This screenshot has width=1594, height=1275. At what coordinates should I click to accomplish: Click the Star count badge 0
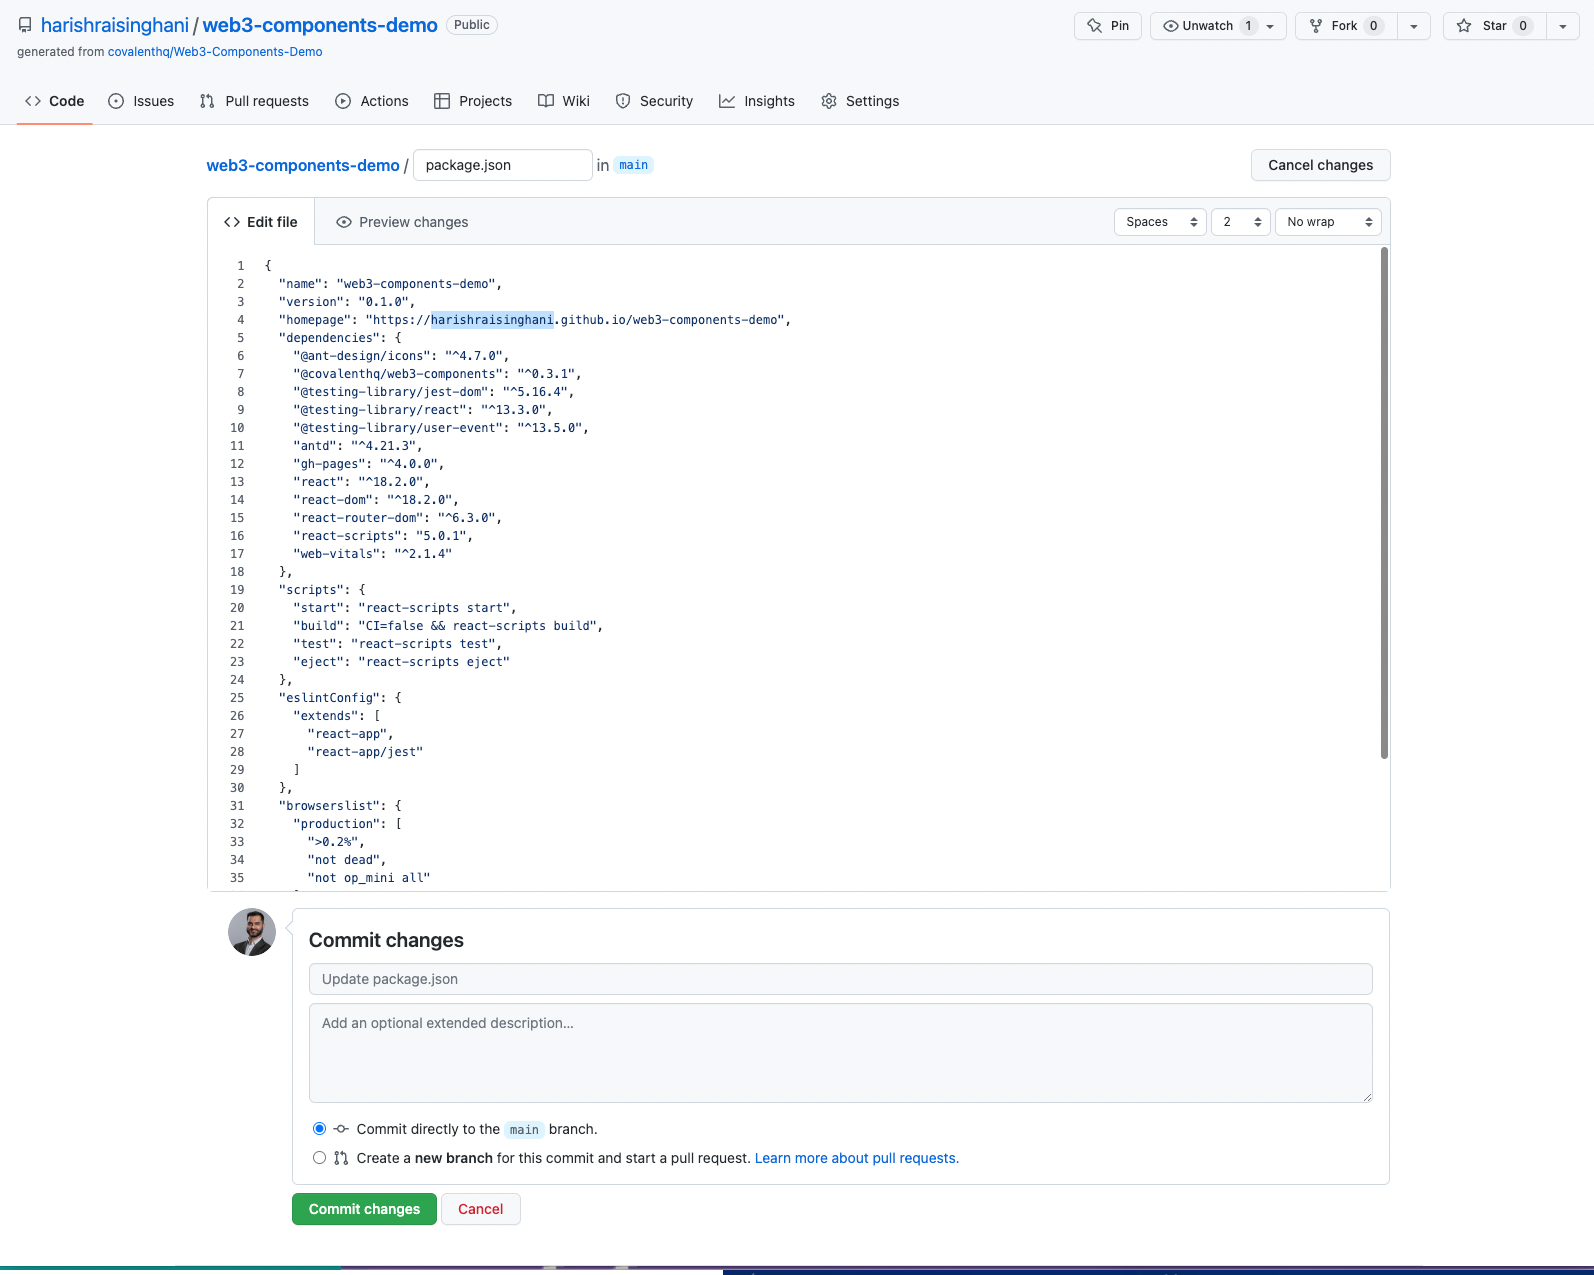click(1523, 26)
